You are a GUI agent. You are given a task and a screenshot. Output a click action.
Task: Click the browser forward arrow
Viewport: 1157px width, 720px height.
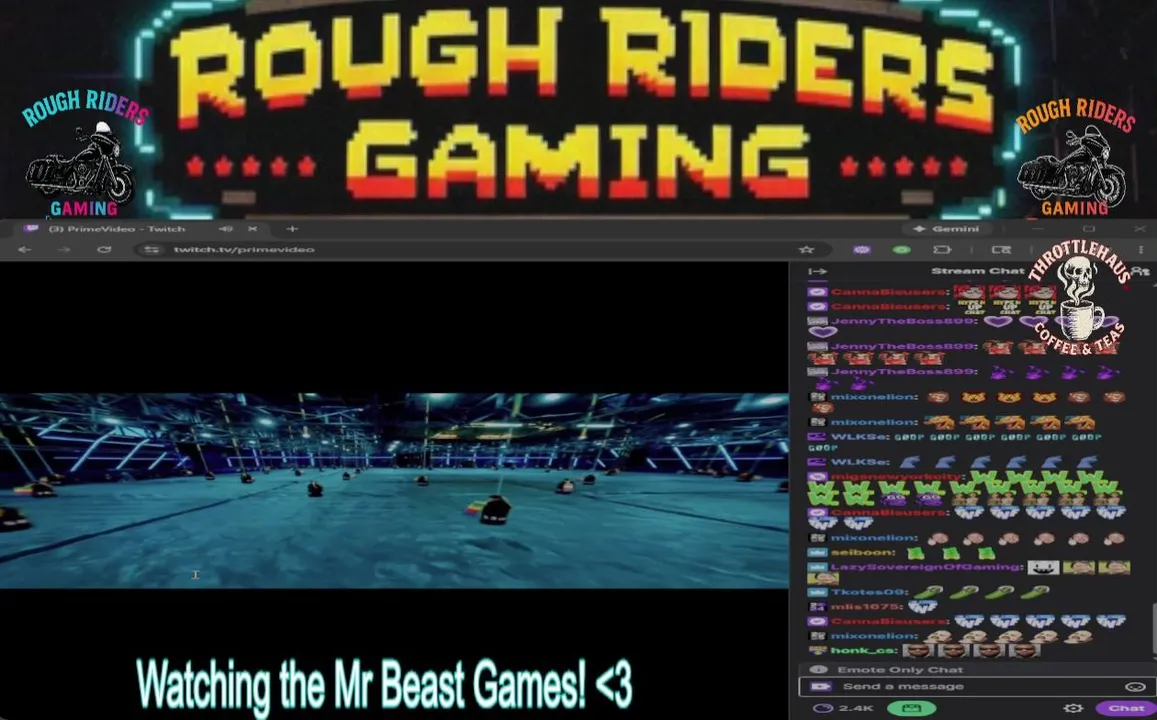(x=64, y=249)
